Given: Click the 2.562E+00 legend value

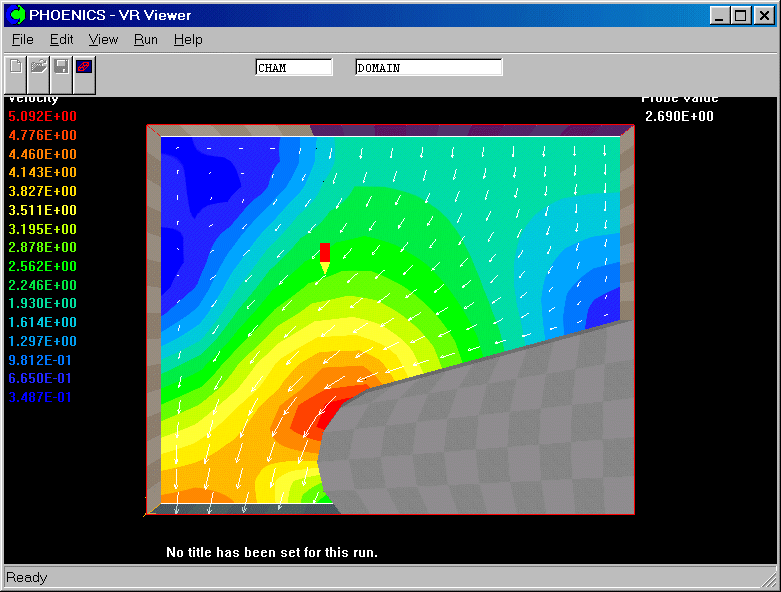Looking at the screenshot, I should coord(42,266).
